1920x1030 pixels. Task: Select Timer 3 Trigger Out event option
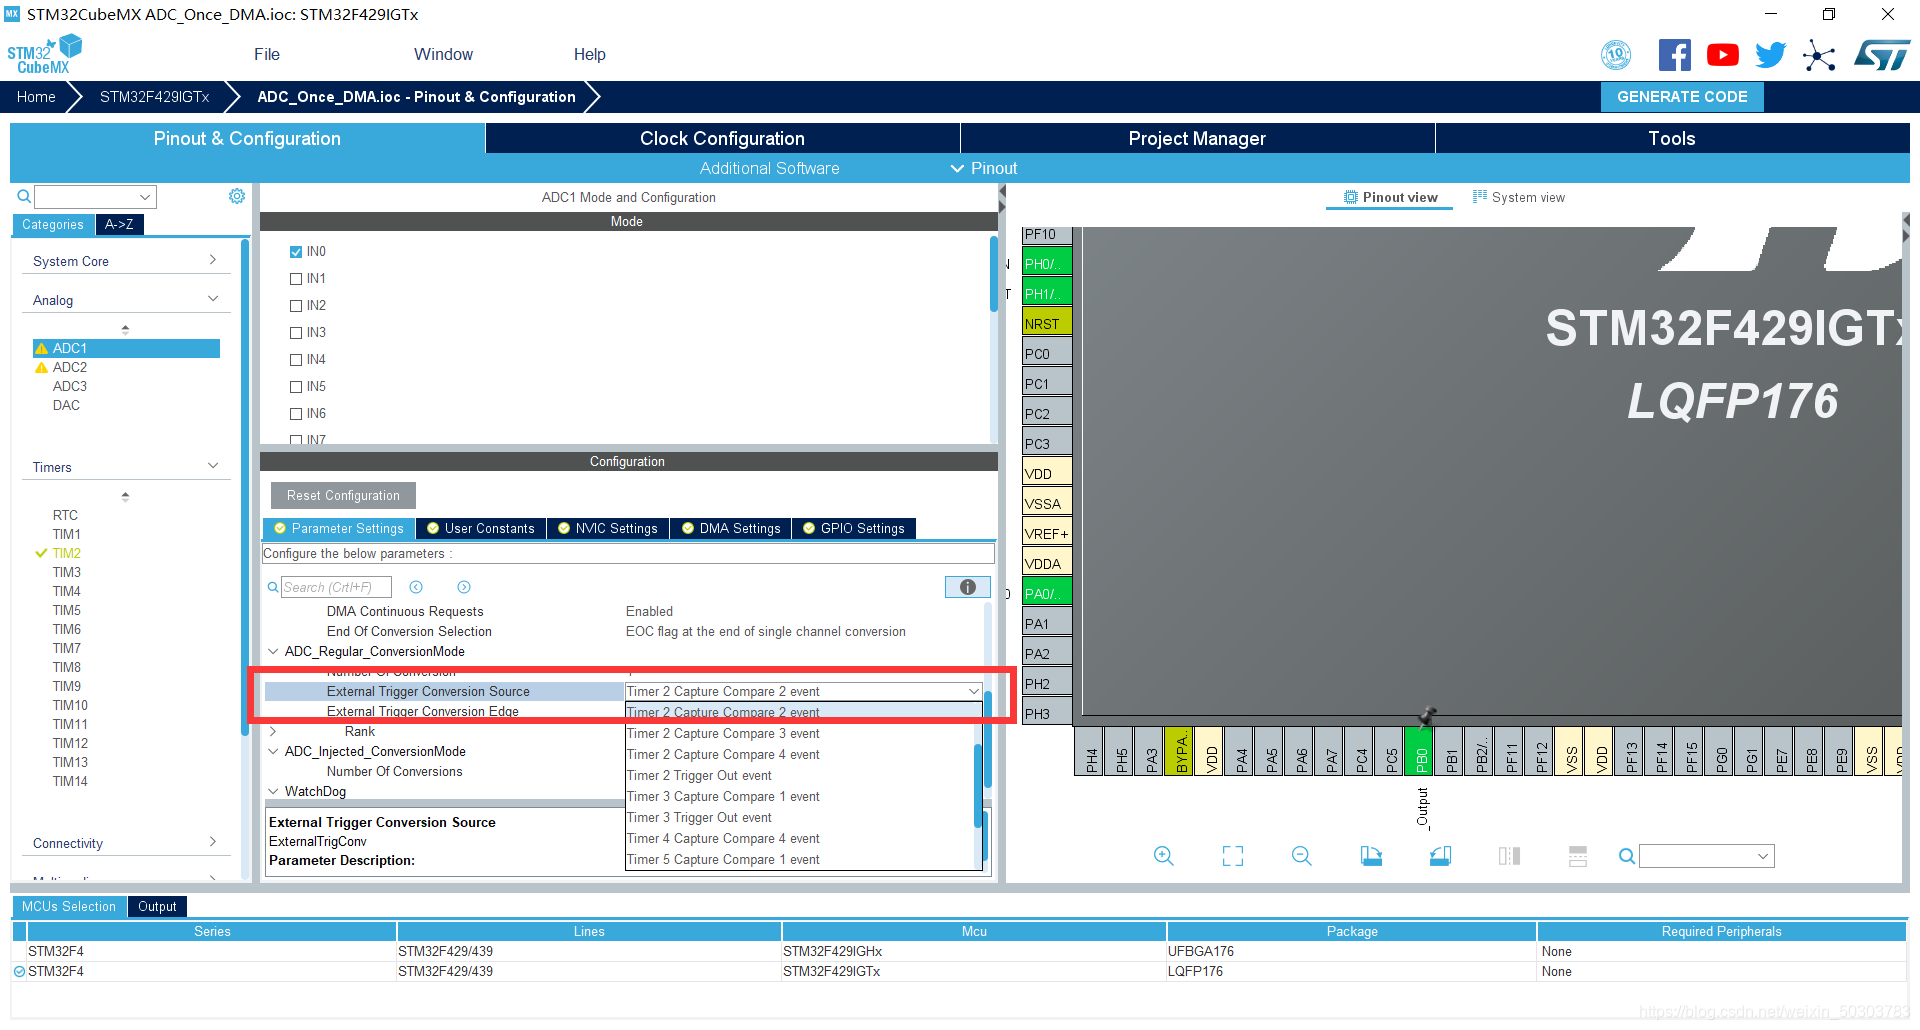point(699,817)
